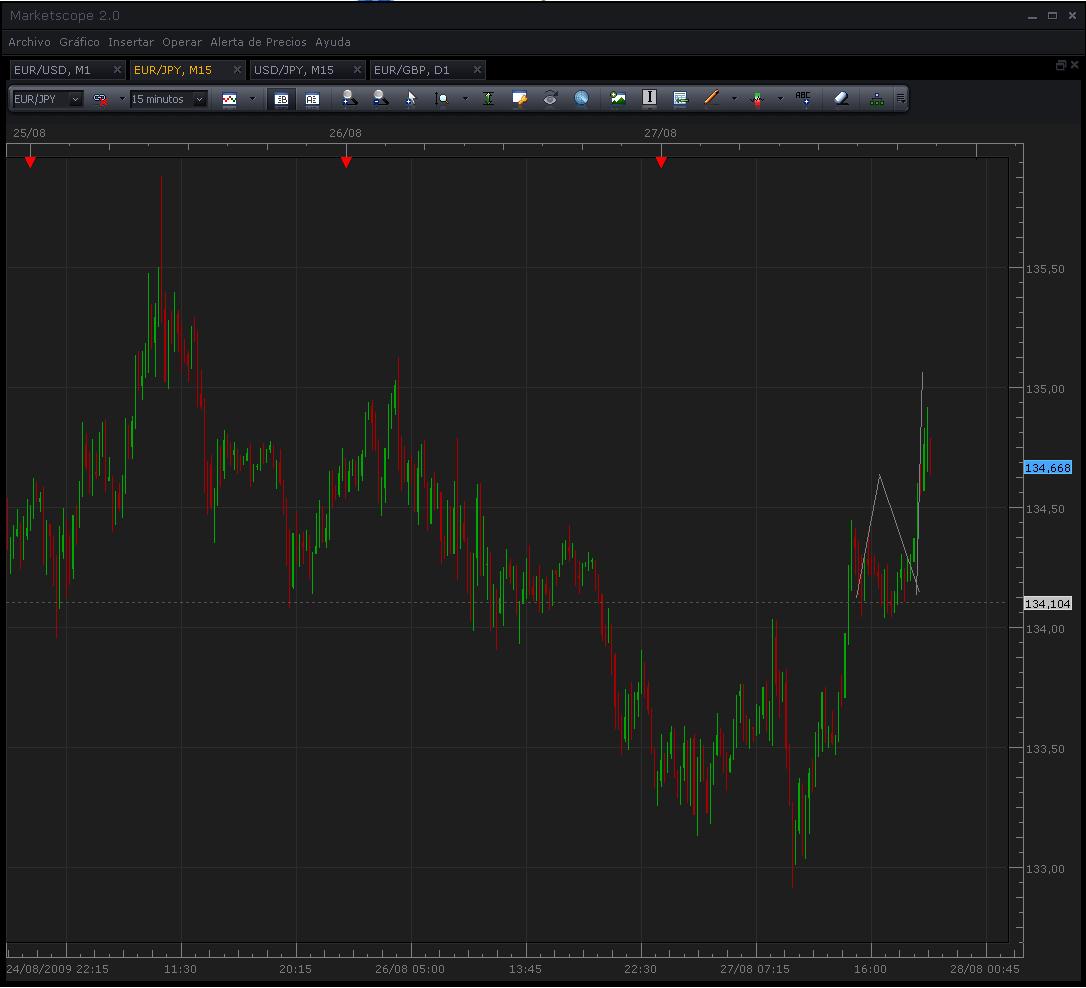Screen dimensions: 1086x988
Task: Select the cursor pointer tool
Action: coord(410,98)
